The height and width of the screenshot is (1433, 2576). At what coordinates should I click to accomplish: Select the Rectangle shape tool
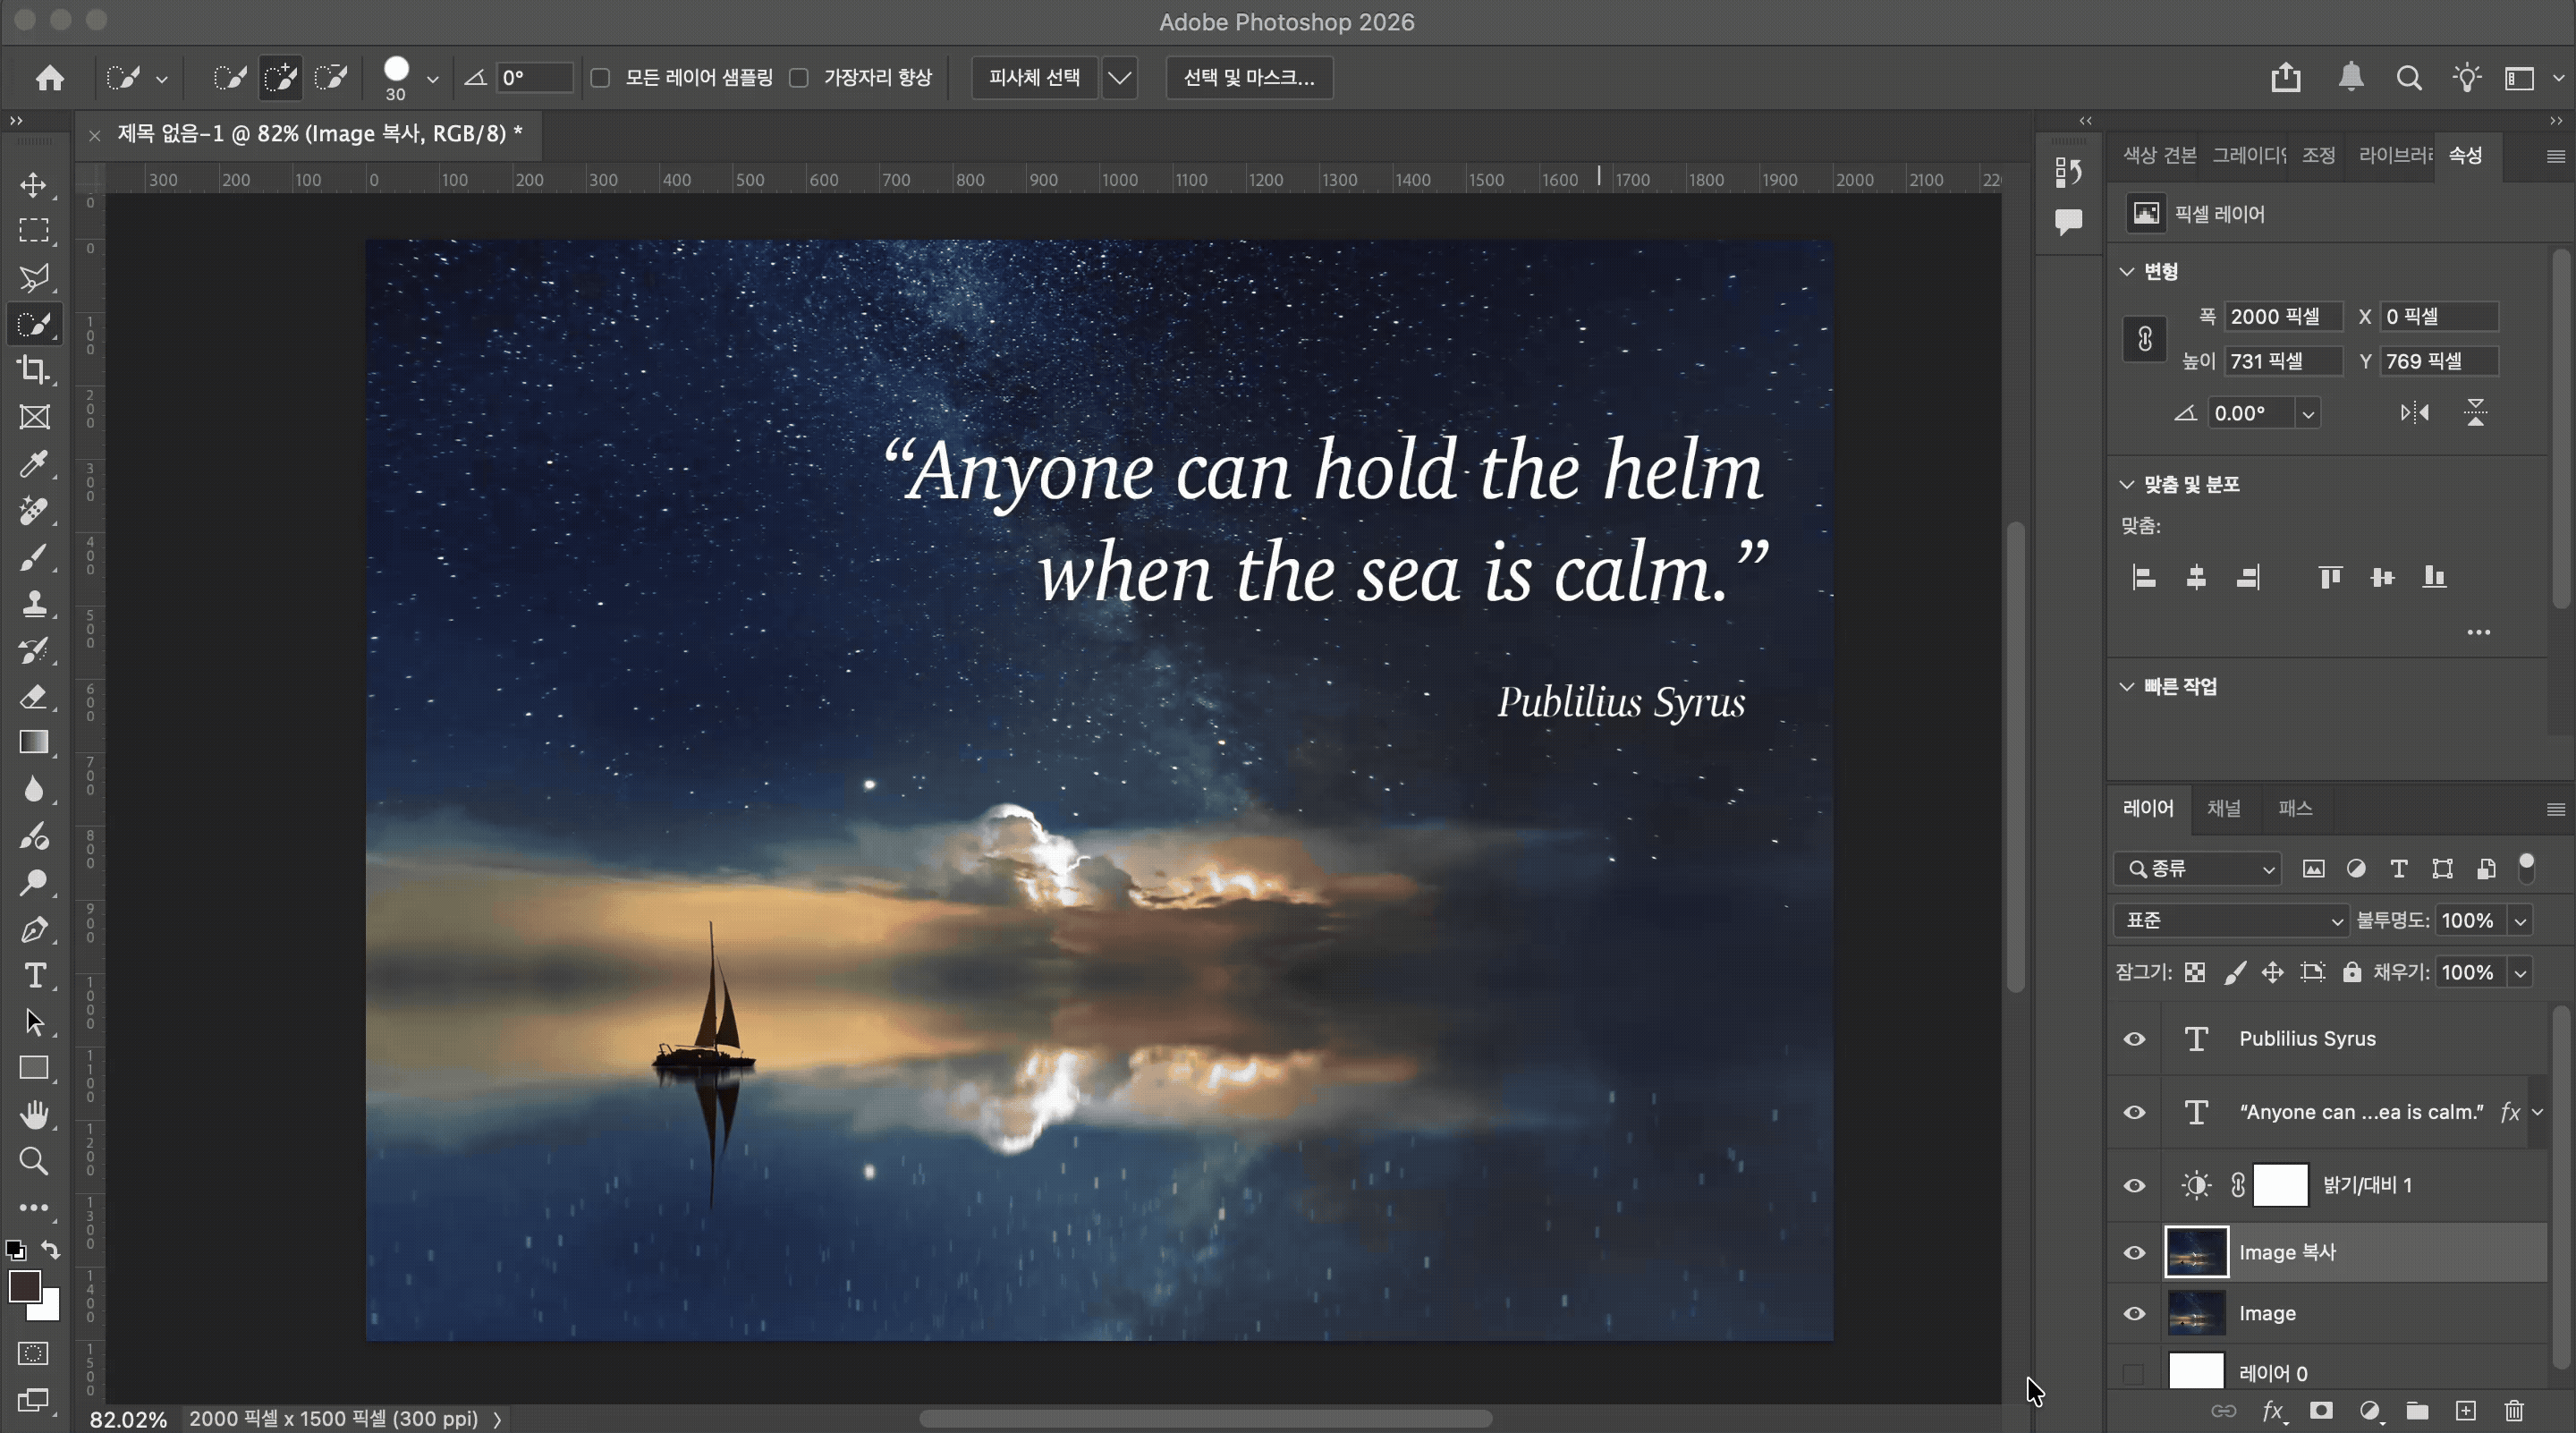coord(34,1068)
